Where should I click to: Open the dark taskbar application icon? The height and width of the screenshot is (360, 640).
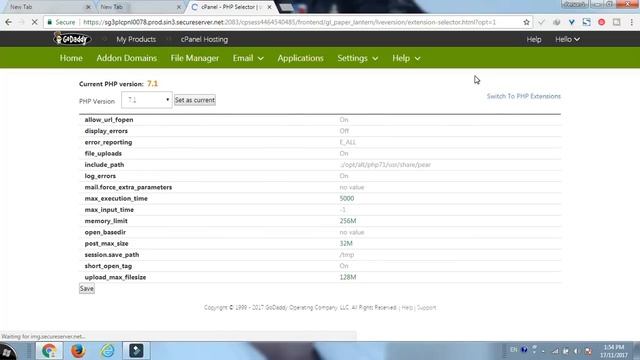pyautogui.click(x=136, y=351)
